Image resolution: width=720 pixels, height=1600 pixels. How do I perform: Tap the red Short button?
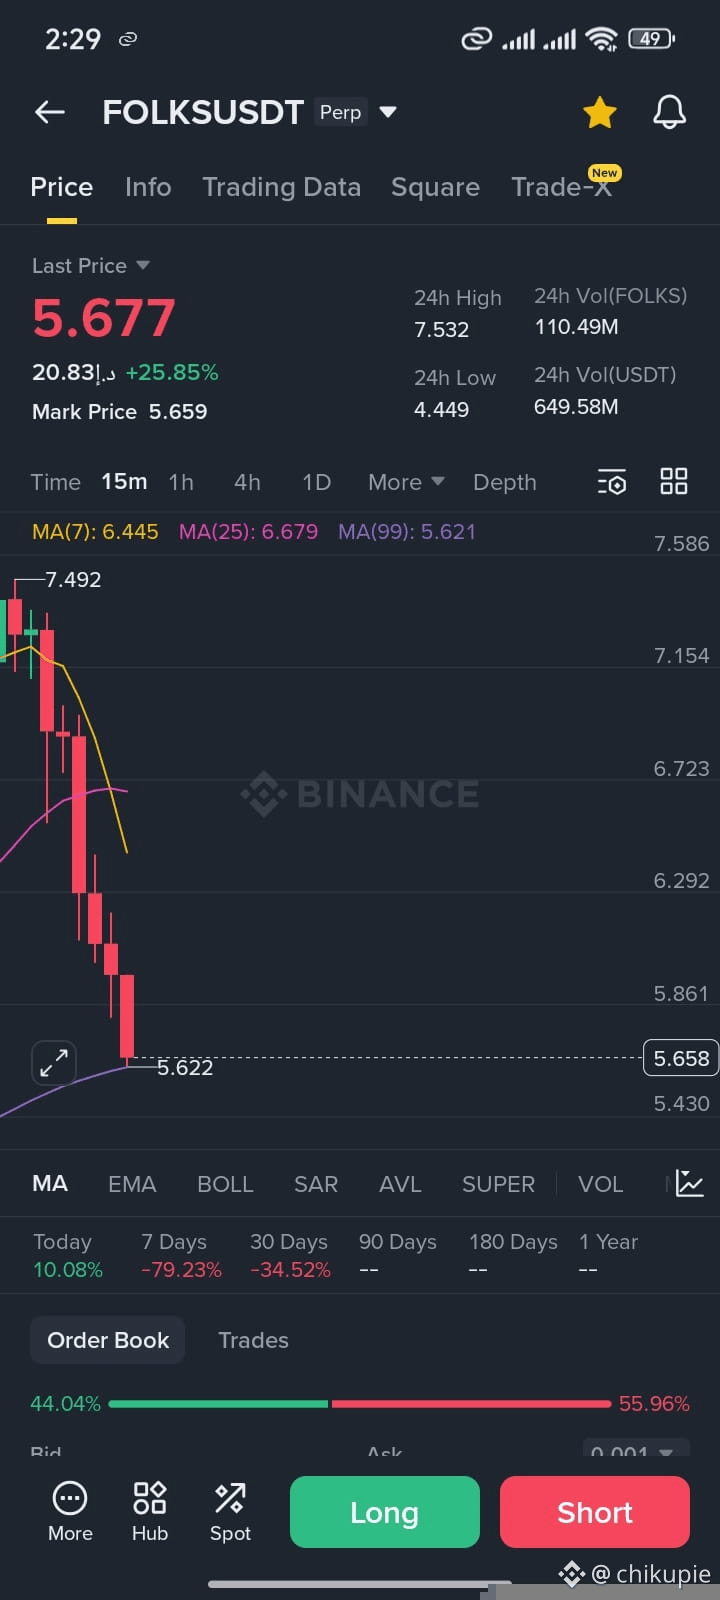coord(595,1512)
